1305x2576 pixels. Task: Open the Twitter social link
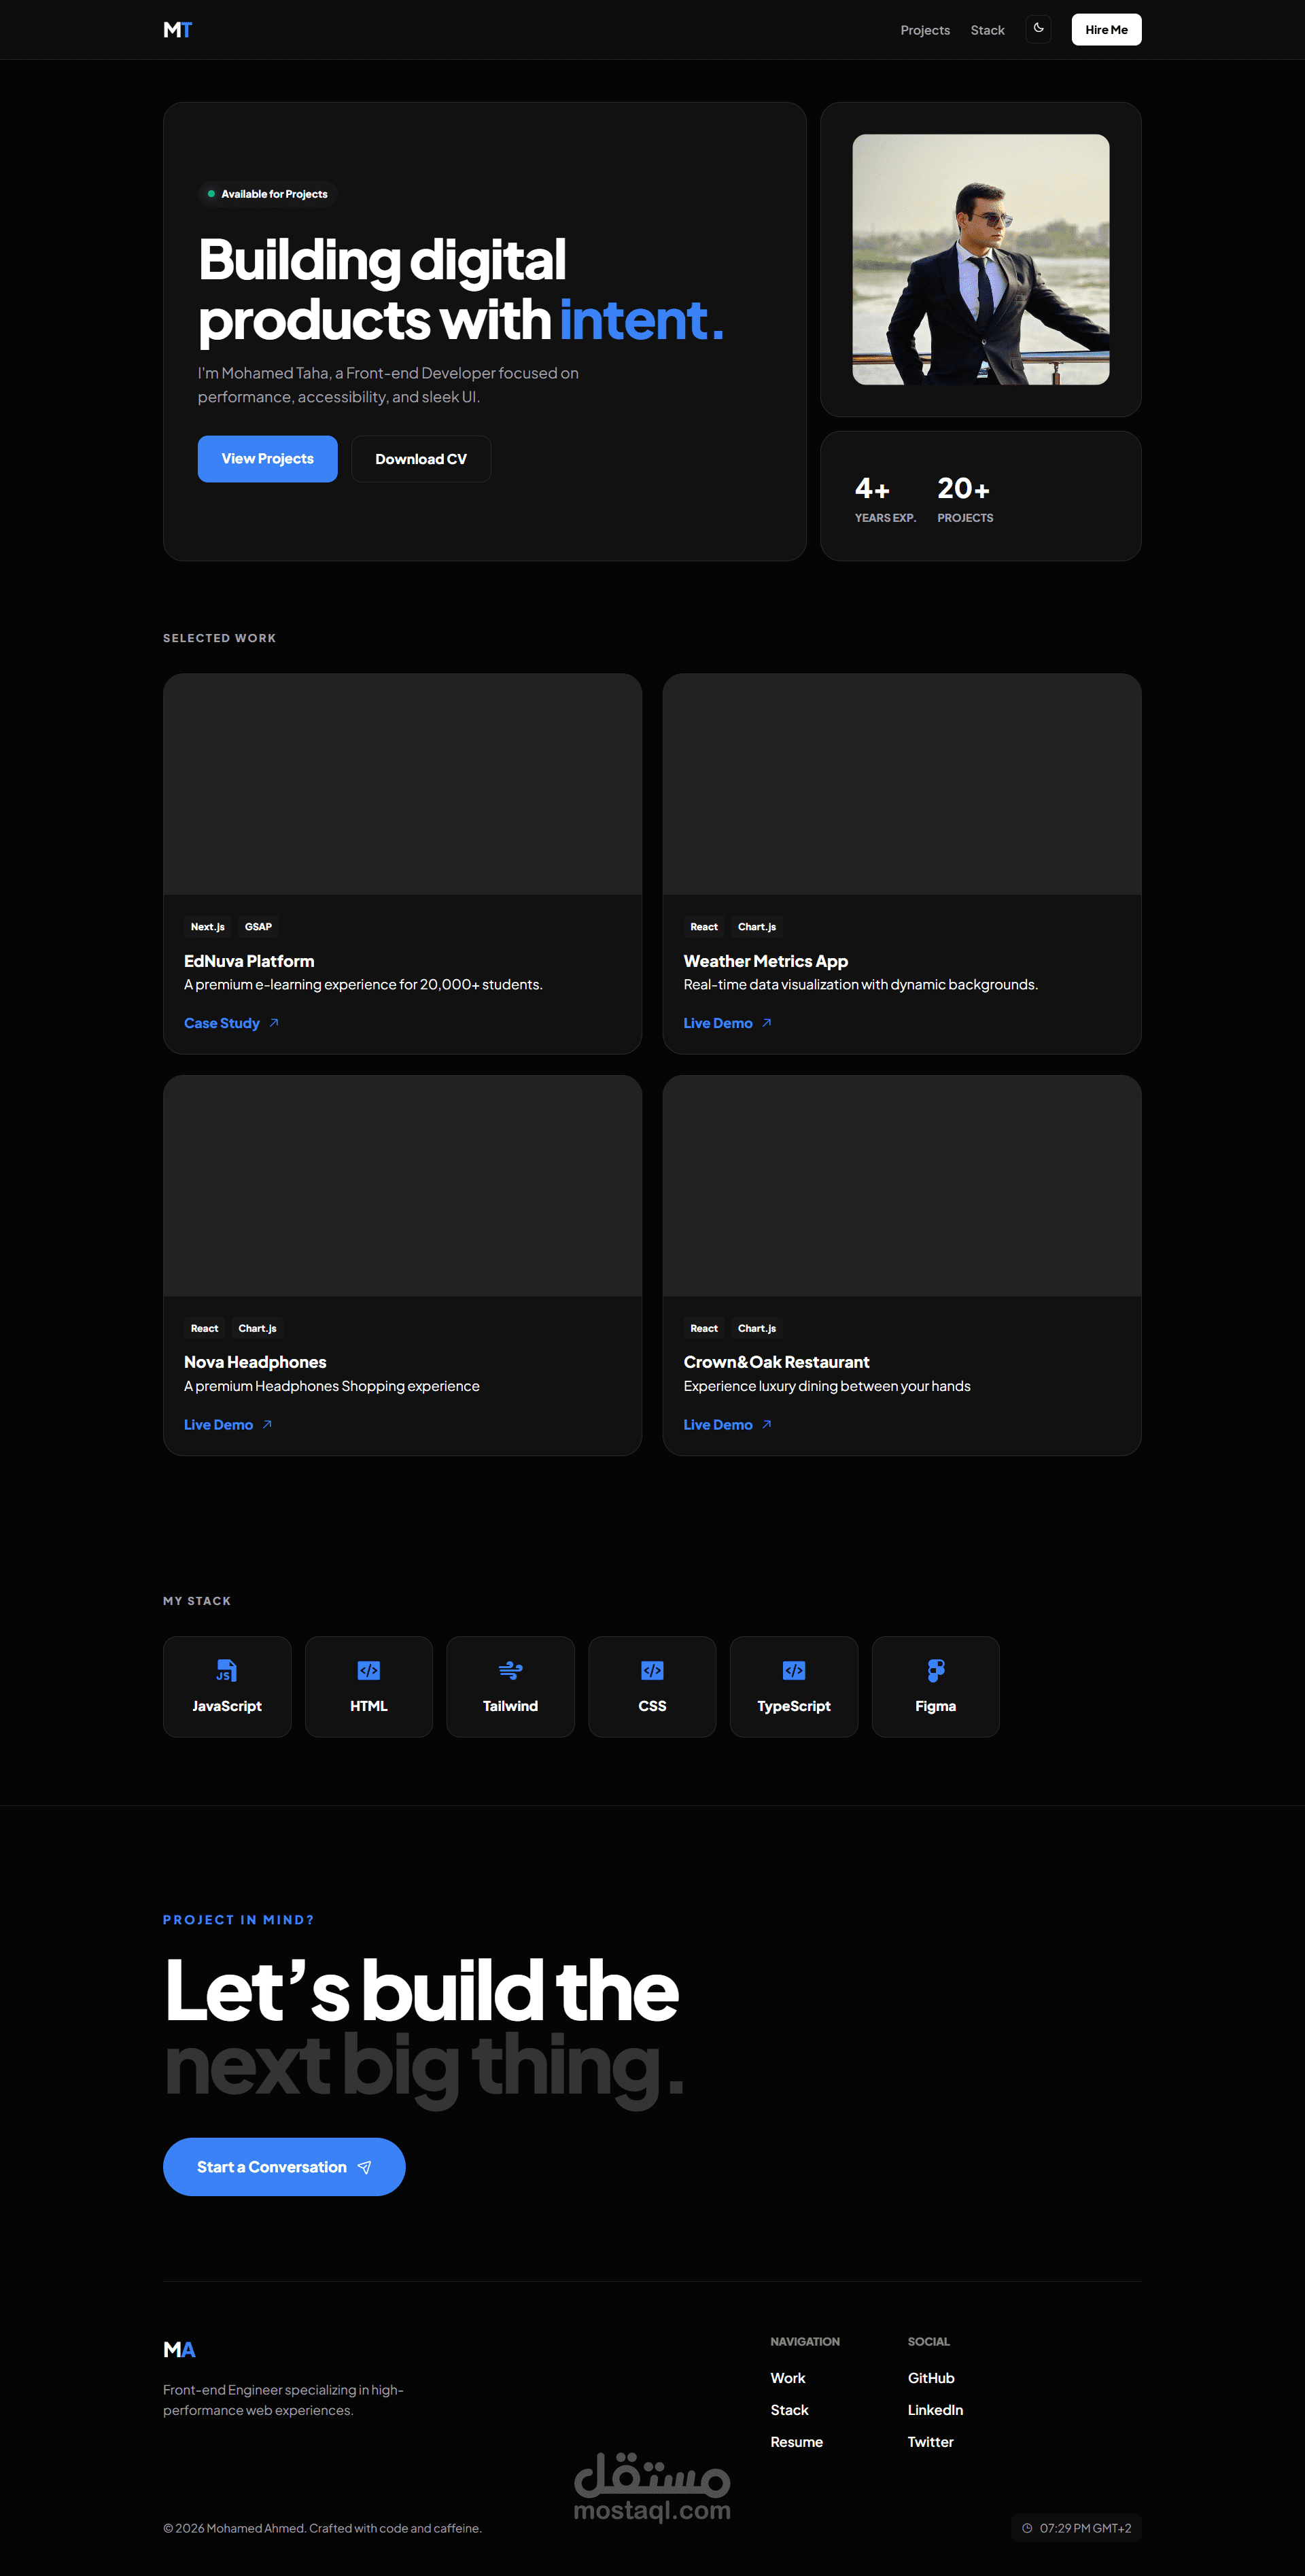click(x=930, y=2442)
